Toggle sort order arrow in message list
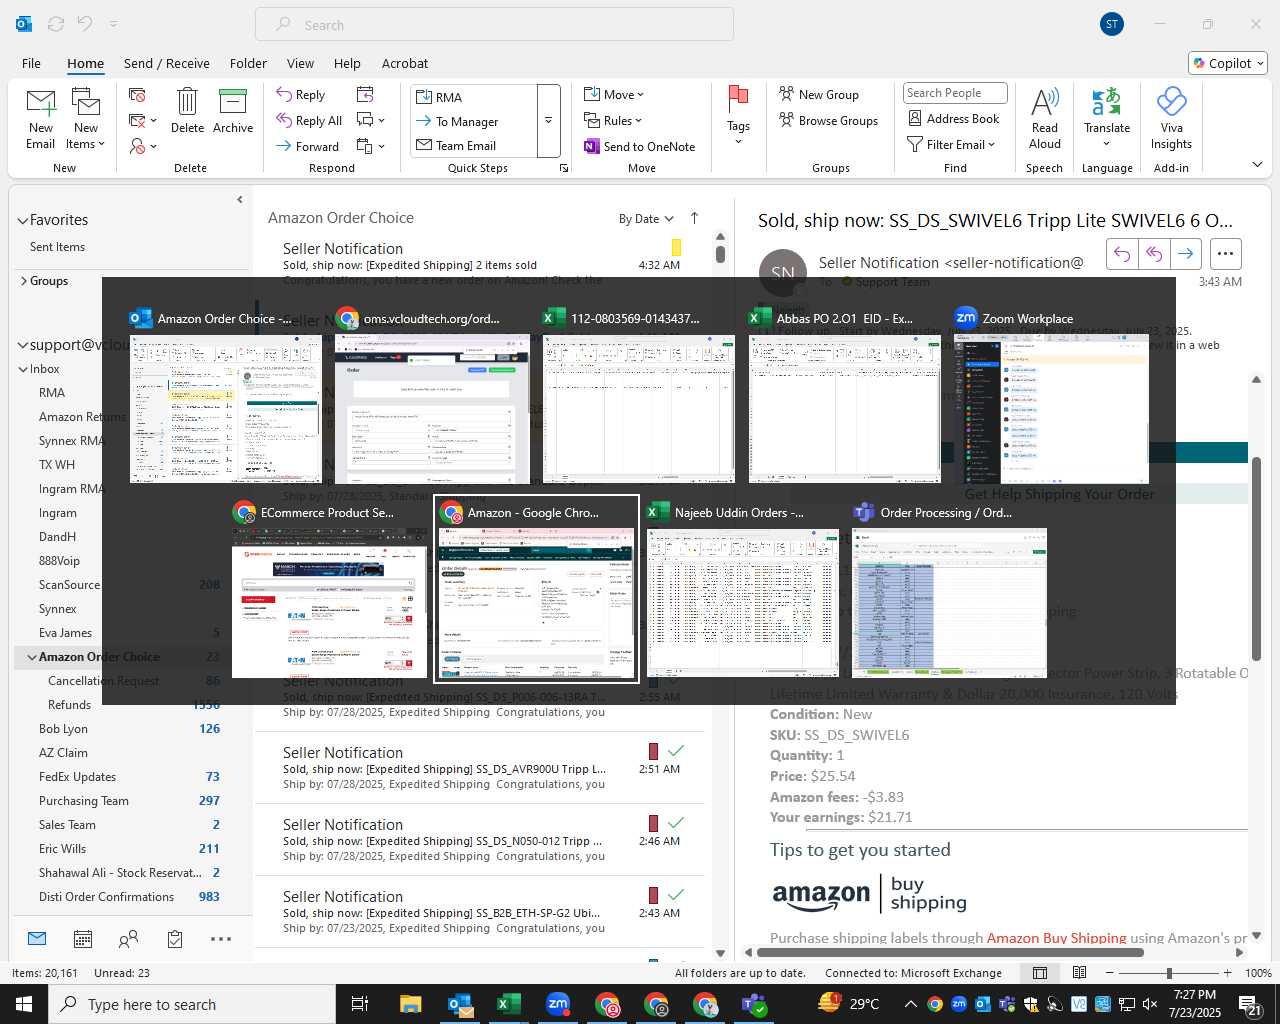Viewport: 1280px width, 1024px height. coord(694,218)
